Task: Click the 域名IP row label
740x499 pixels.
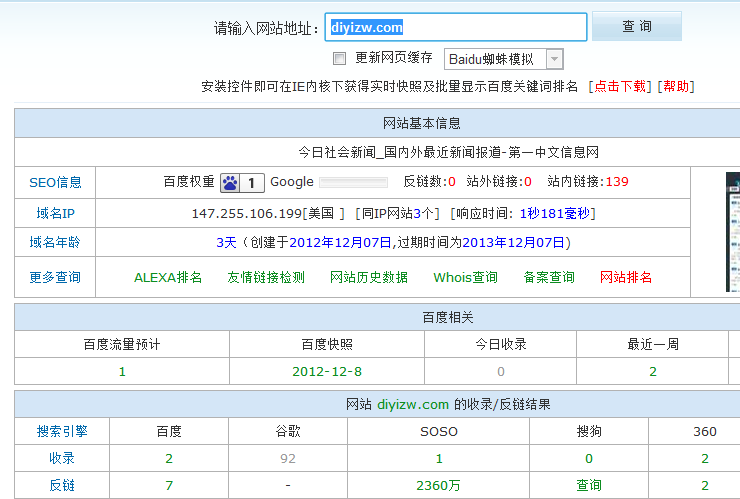Action: tap(55, 213)
